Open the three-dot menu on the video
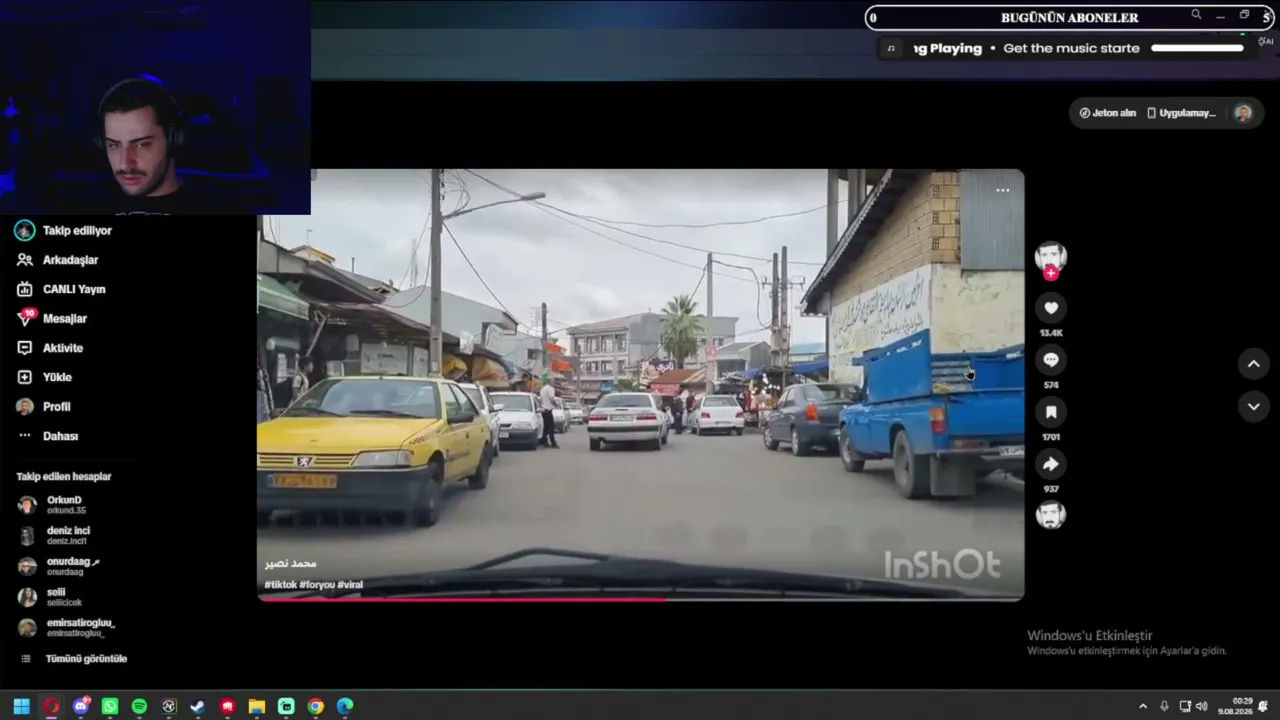The image size is (1280, 720). (x=1002, y=190)
